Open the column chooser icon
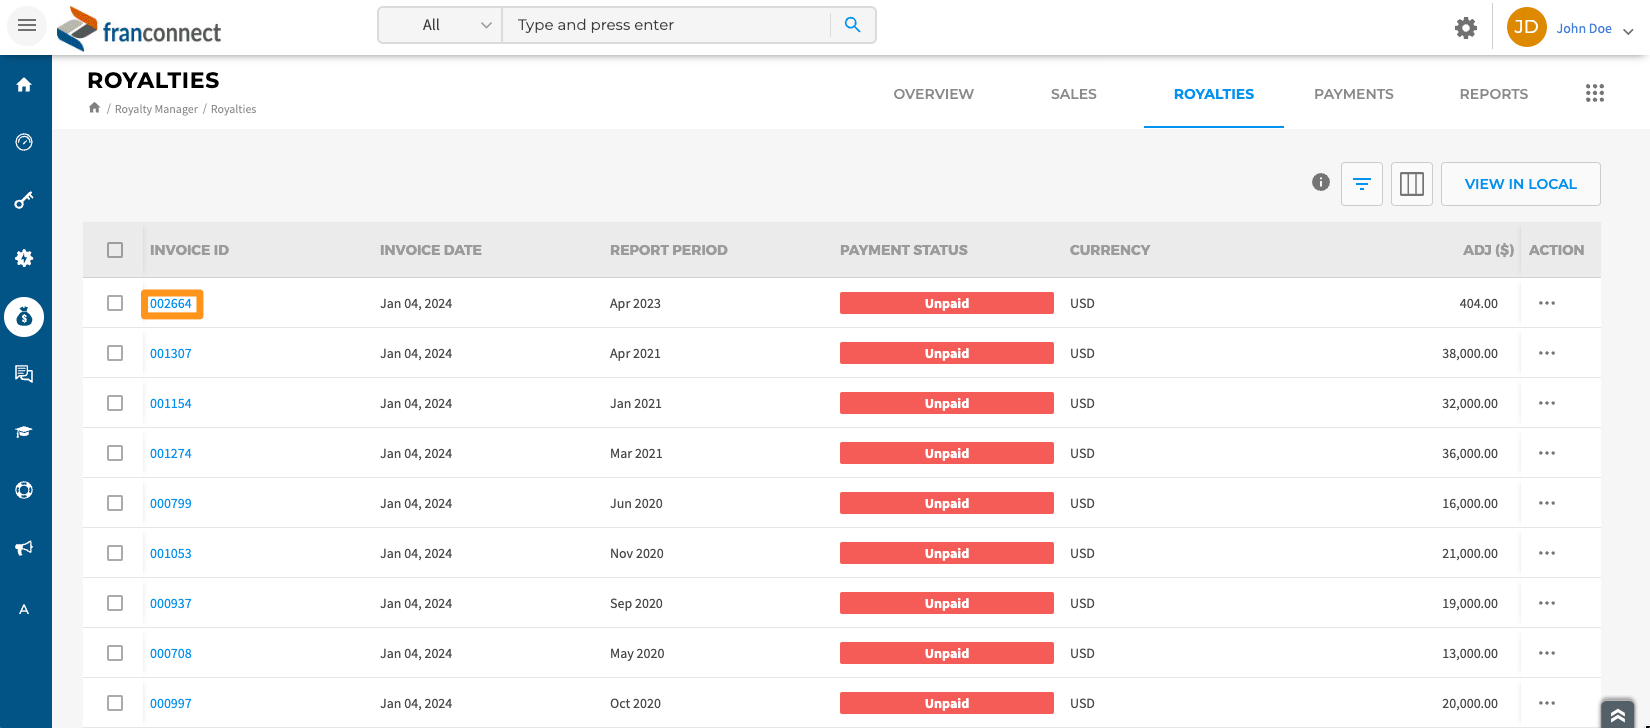Screen dimensions: 1650x728 click(x=1412, y=184)
